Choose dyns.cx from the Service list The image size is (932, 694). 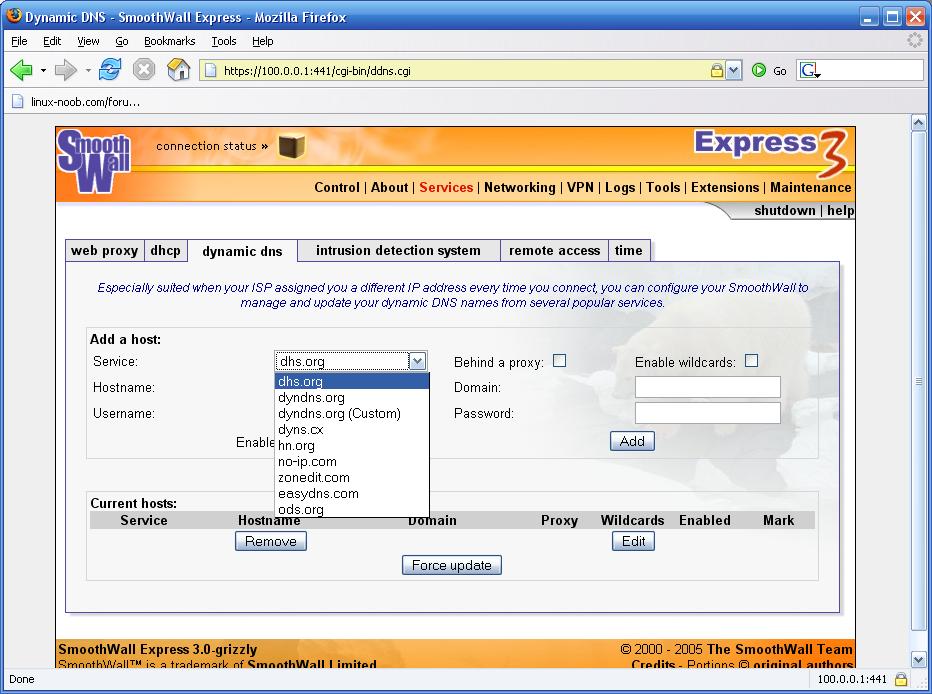pyautogui.click(x=352, y=429)
